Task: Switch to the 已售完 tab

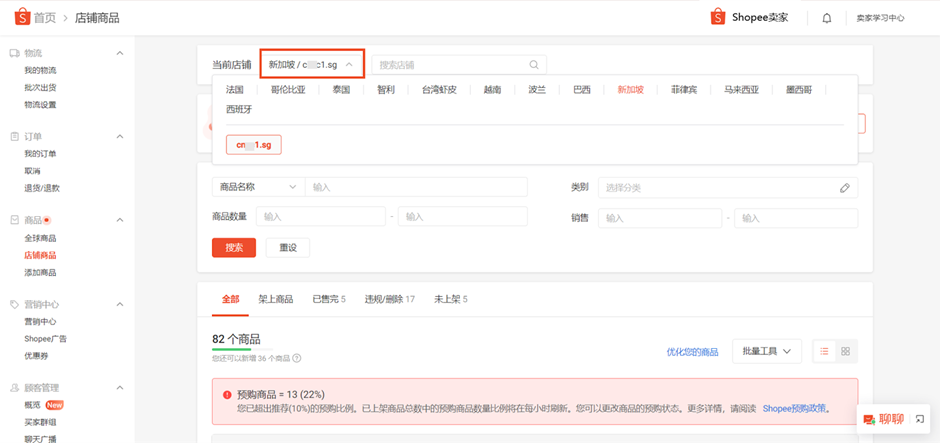Action: 329,299
